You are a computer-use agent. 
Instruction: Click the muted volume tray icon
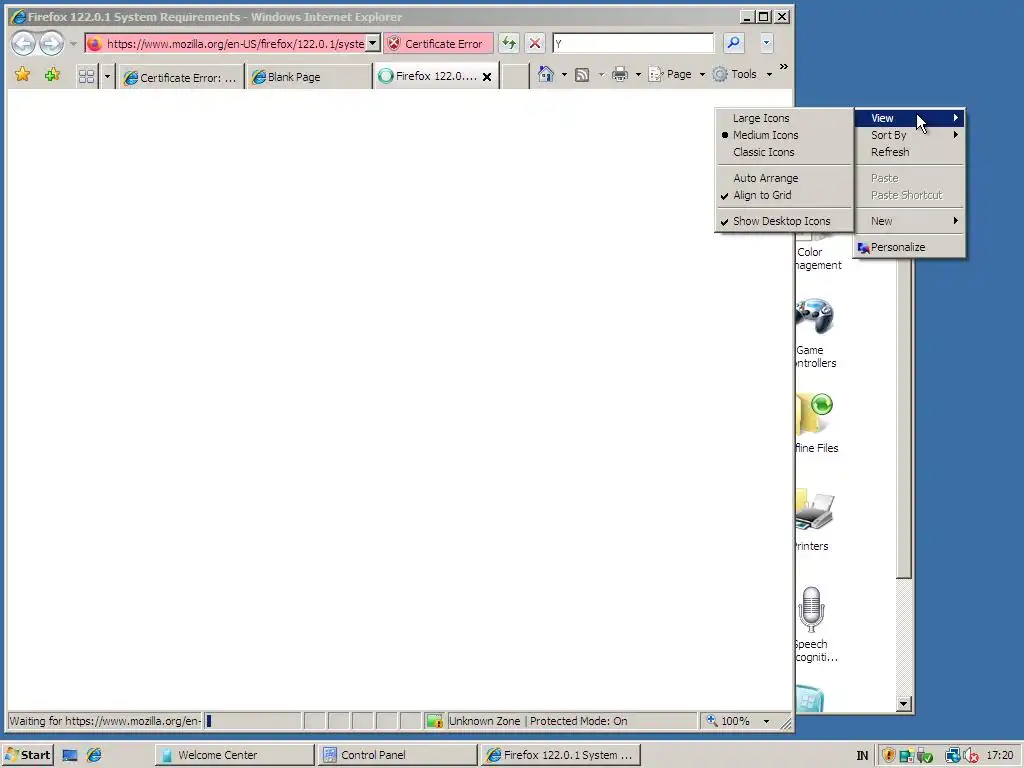pos(971,756)
